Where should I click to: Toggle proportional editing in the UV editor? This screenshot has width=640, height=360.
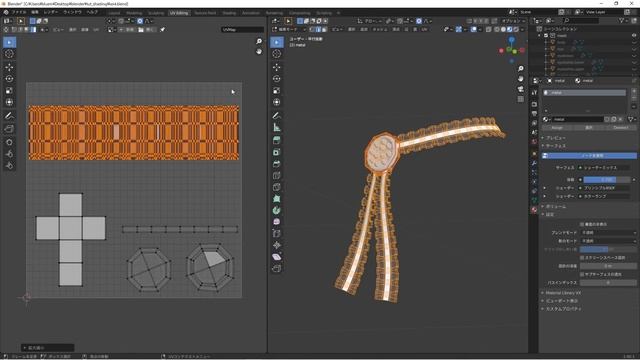(x=140, y=21)
